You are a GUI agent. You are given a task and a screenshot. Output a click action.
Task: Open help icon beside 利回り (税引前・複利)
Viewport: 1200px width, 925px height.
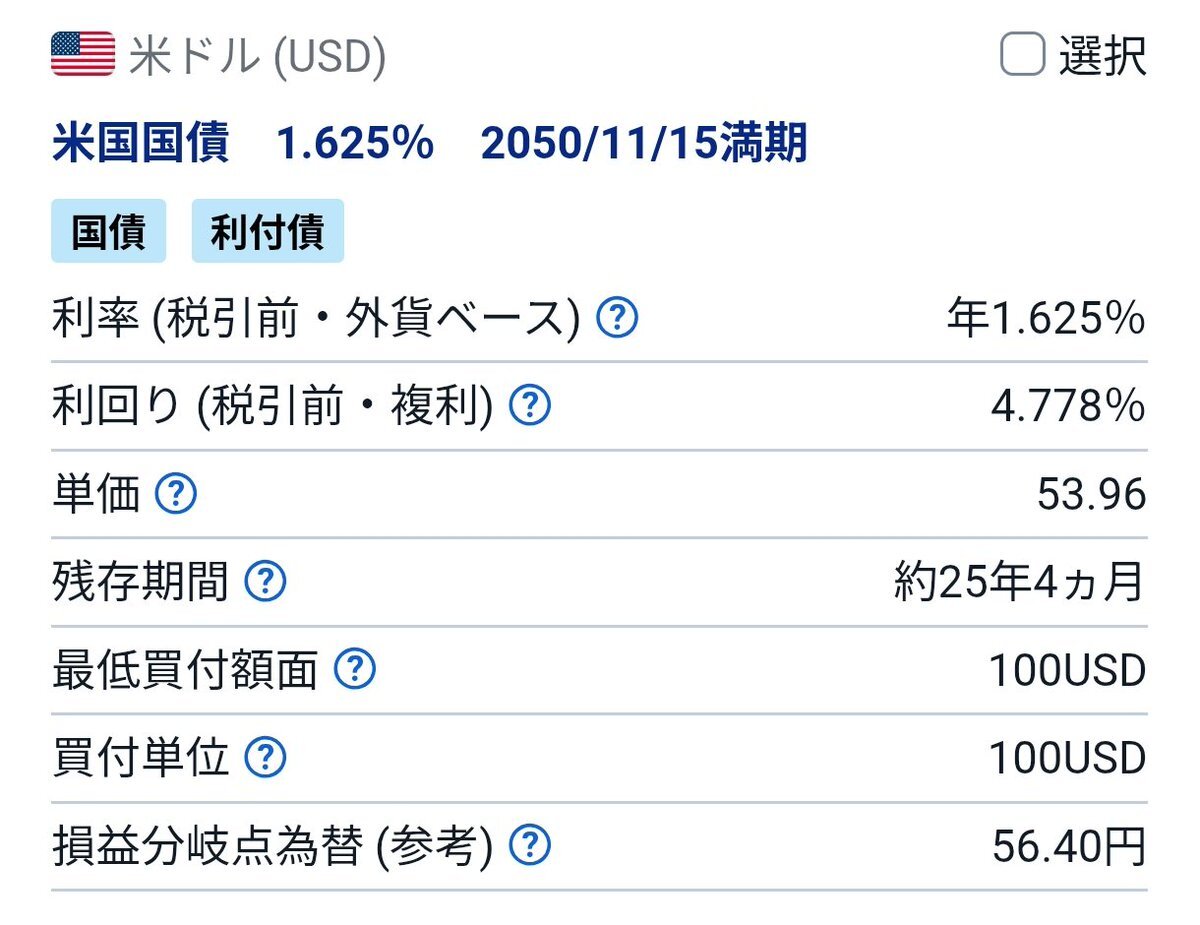click(x=530, y=406)
